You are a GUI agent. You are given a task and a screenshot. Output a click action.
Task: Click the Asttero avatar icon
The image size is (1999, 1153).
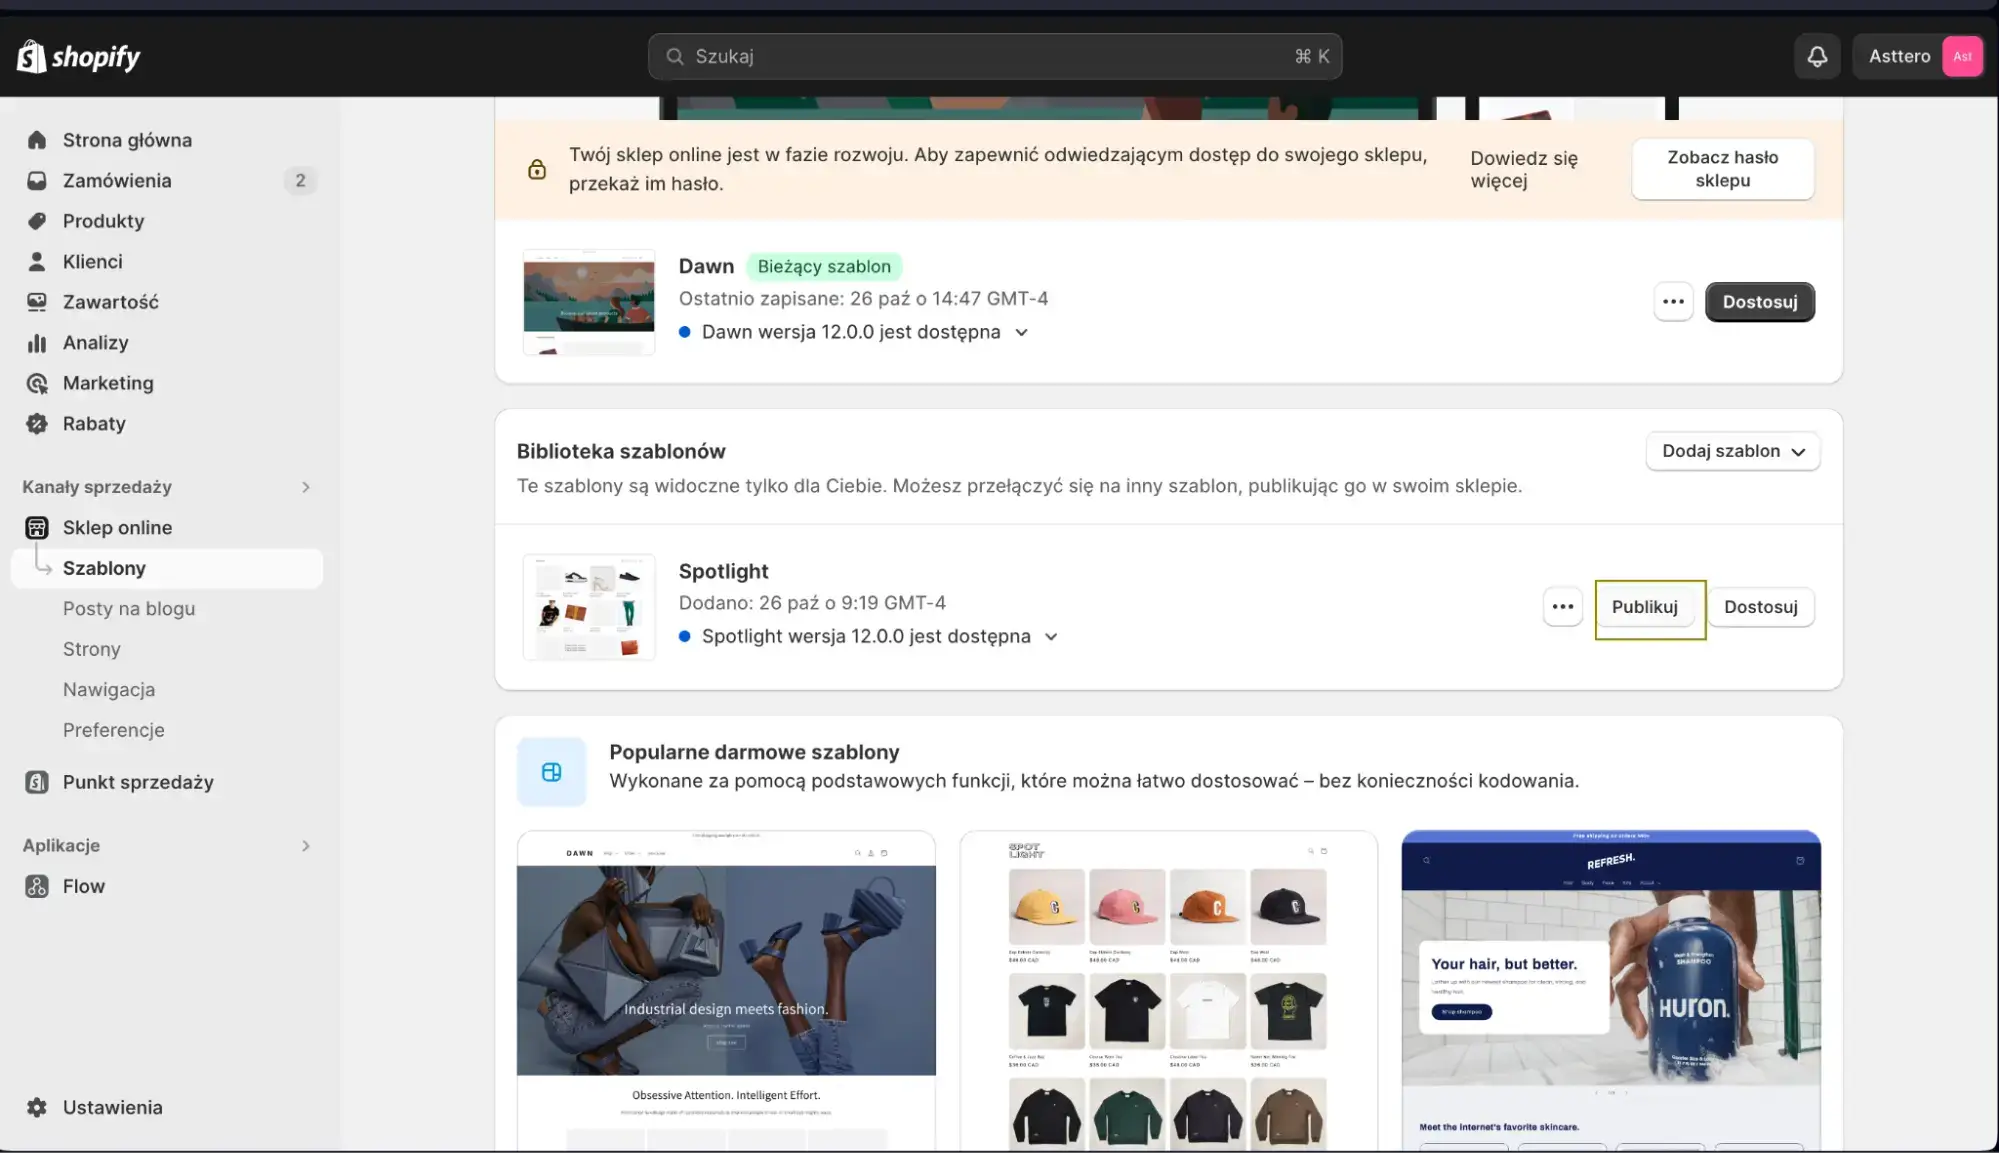tap(1962, 56)
